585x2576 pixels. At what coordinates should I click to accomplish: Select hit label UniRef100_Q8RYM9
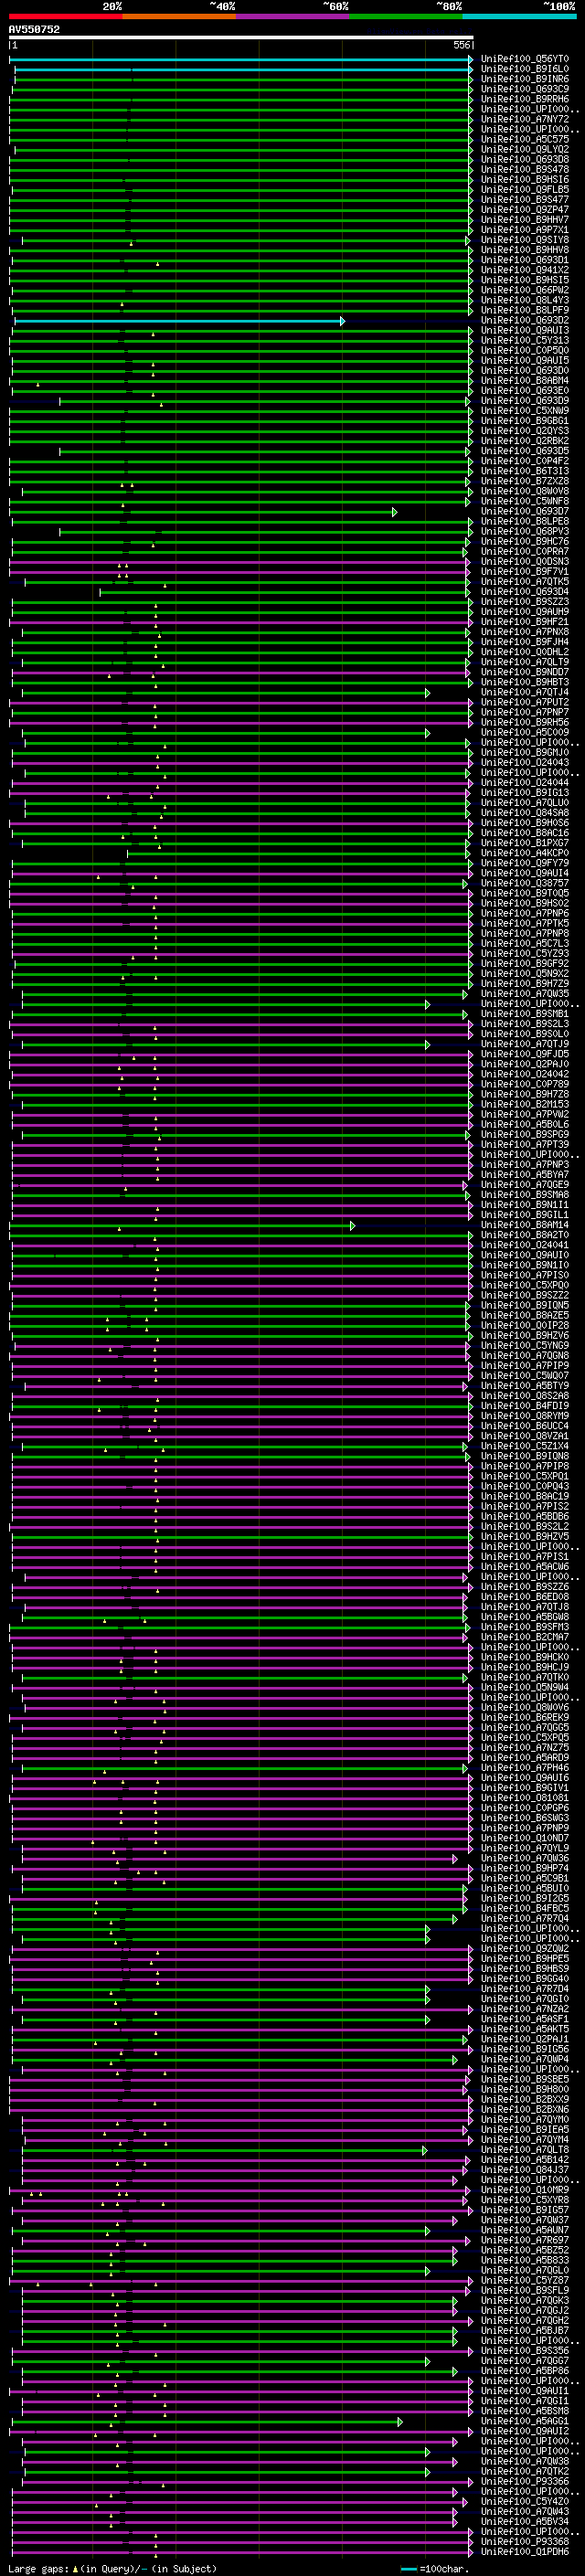click(x=524, y=1415)
